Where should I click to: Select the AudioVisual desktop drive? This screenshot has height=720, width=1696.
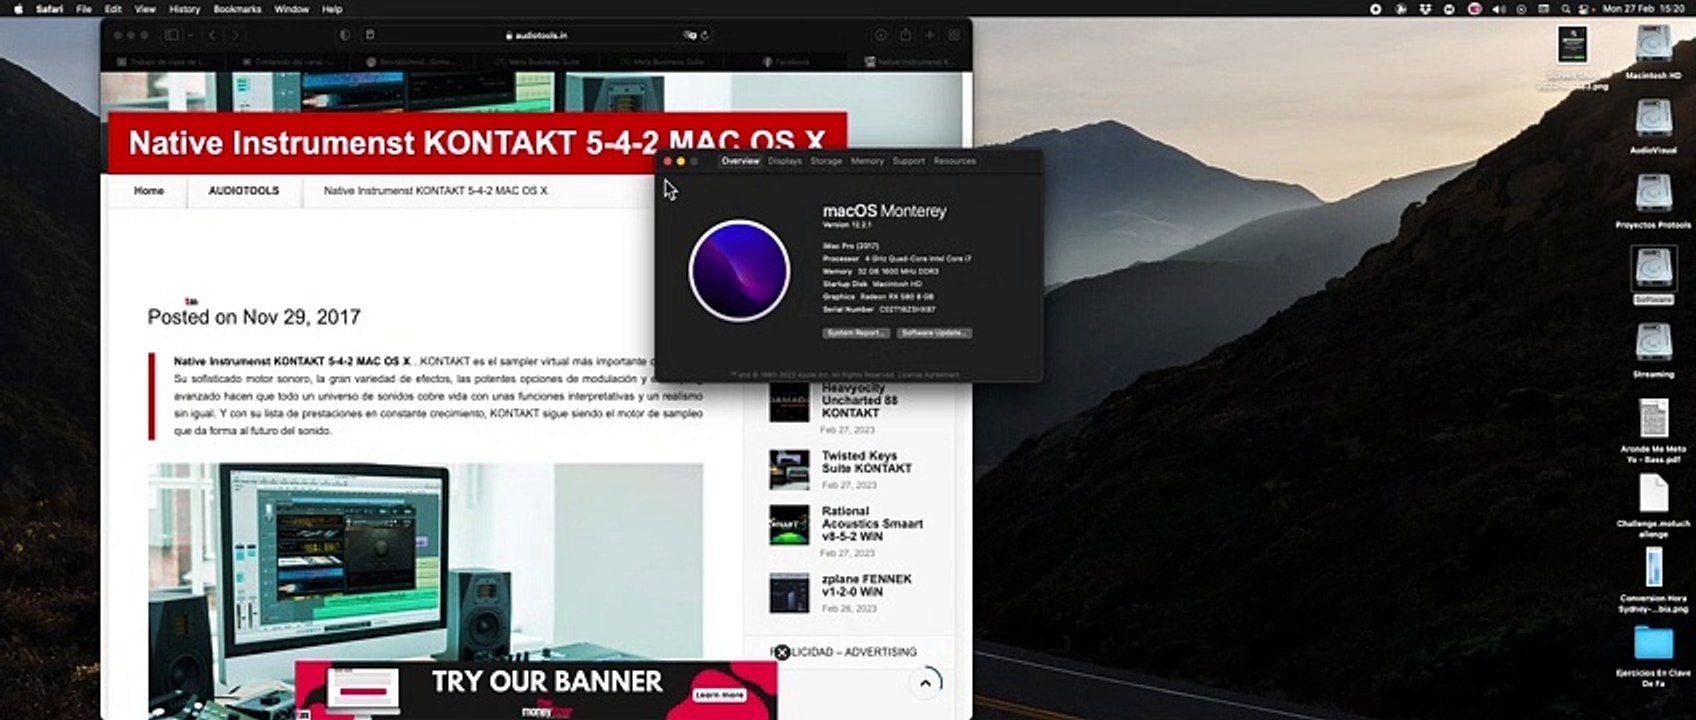1653,121
